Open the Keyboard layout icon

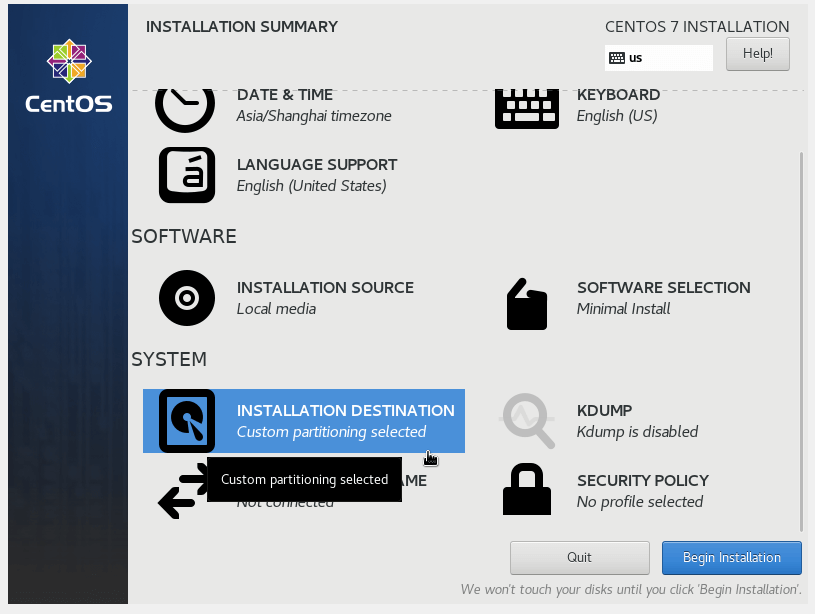coord(527,108)
